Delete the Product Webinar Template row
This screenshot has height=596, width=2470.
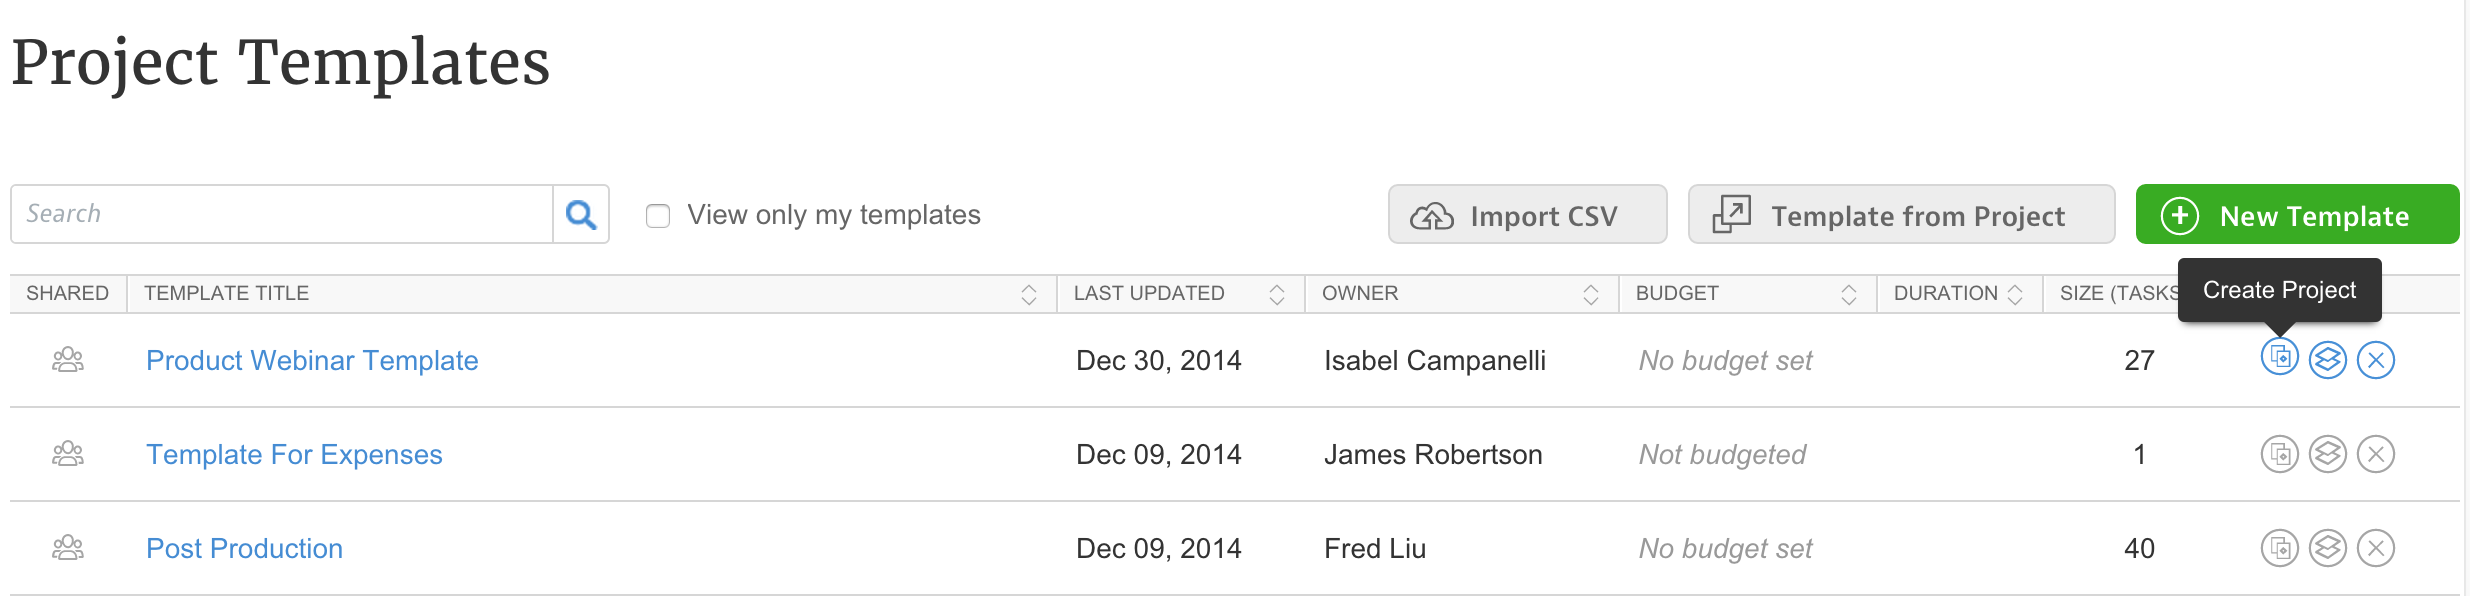click(2375, 360)
